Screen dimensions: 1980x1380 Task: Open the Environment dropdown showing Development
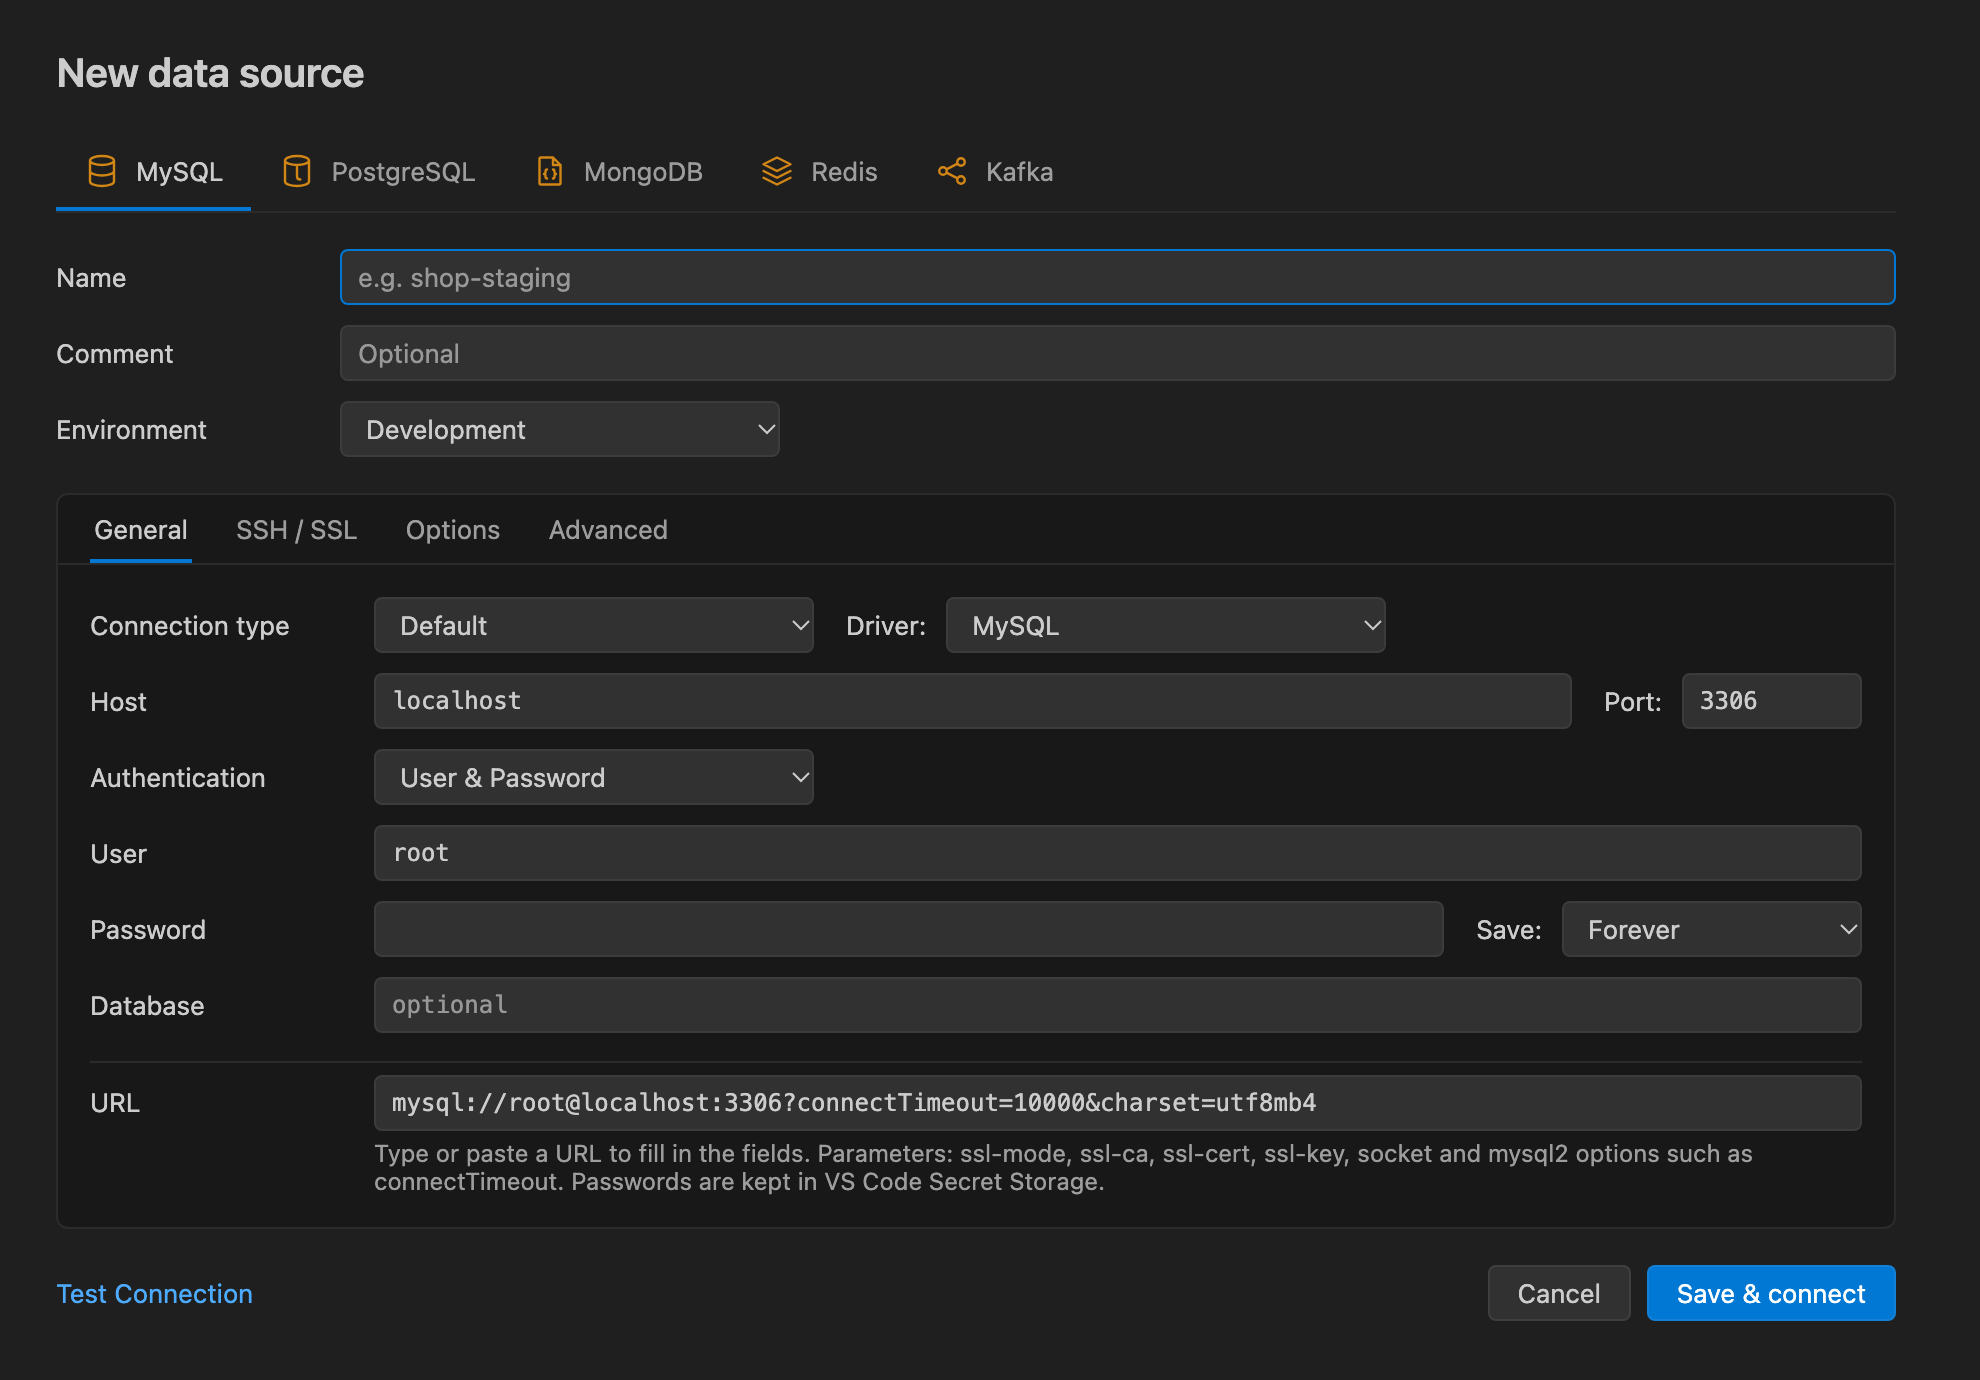560,430
